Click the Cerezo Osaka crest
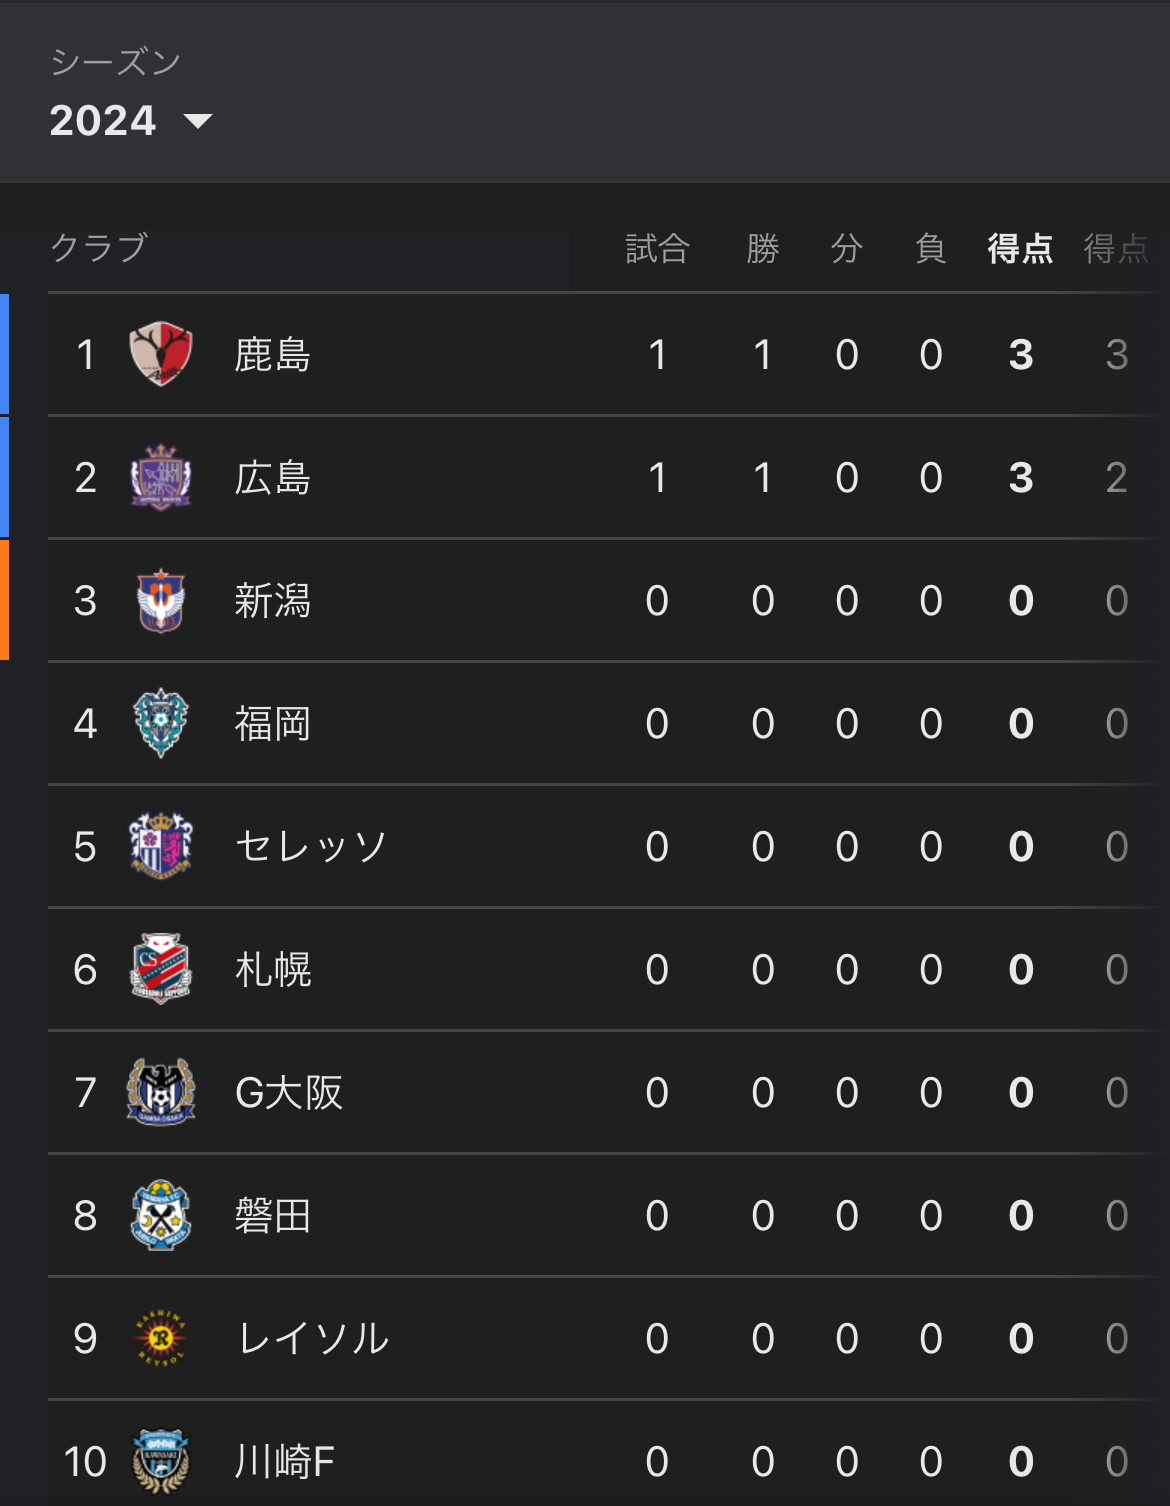 [x=161, y=846]
